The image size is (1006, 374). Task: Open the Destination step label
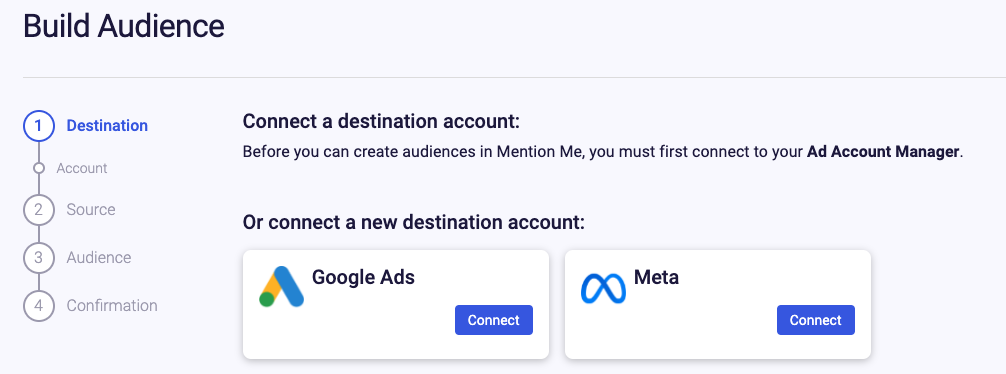pos(107,126)
